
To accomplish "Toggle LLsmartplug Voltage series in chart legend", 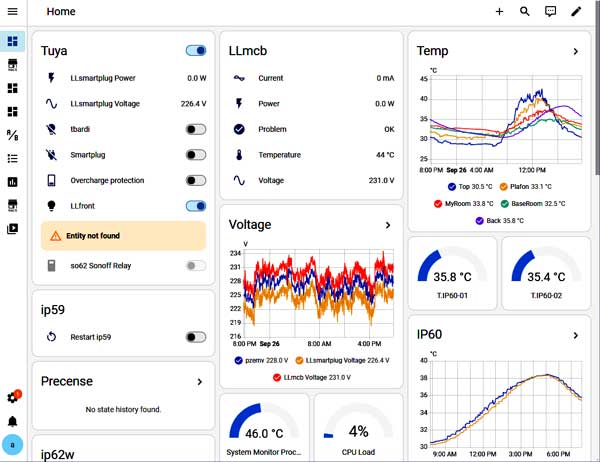I will tap(342, 360).
